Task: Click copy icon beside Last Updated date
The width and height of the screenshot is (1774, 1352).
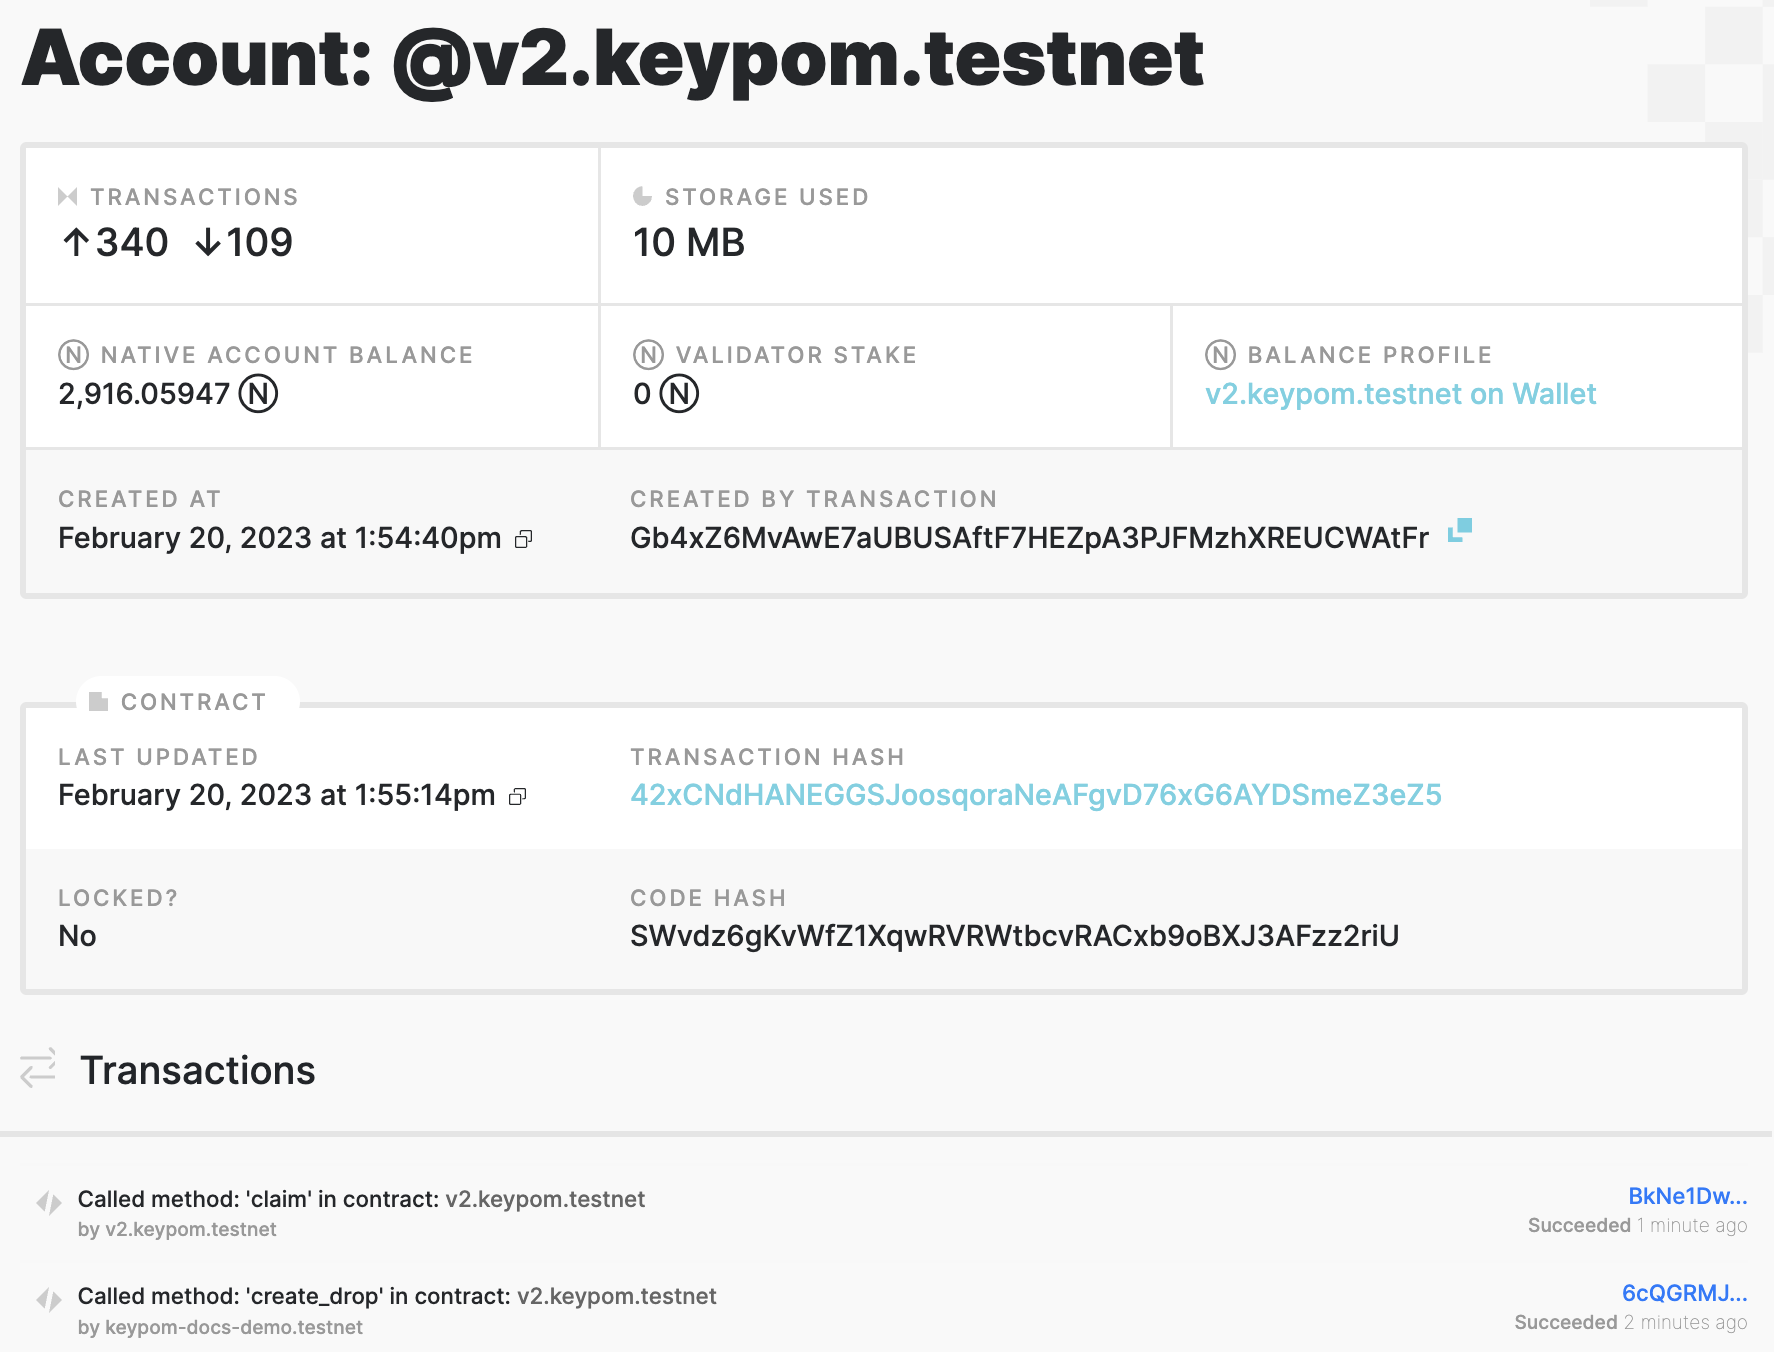Action: pyautogui.click(x=517, y=797)
